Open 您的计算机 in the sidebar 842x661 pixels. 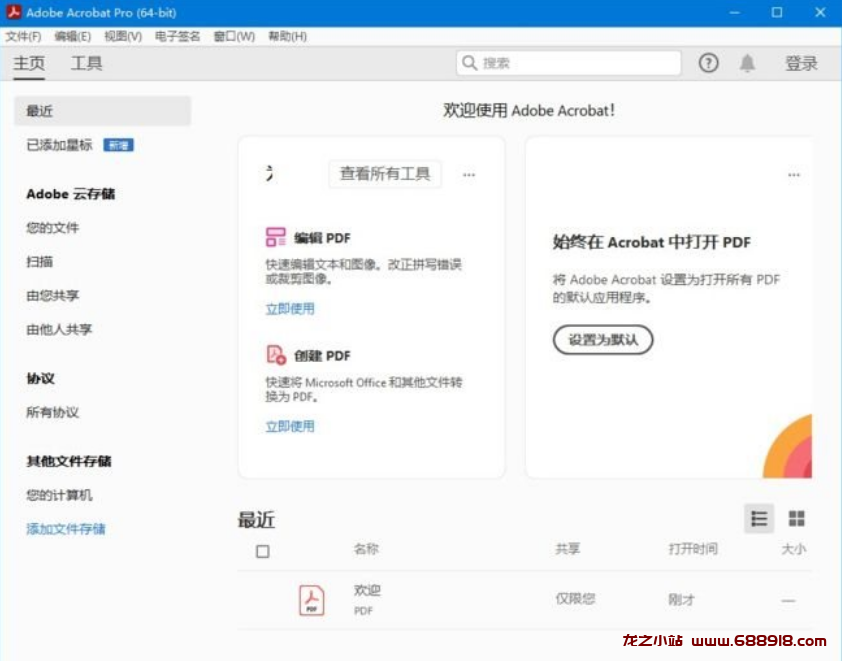click(59, 495)
